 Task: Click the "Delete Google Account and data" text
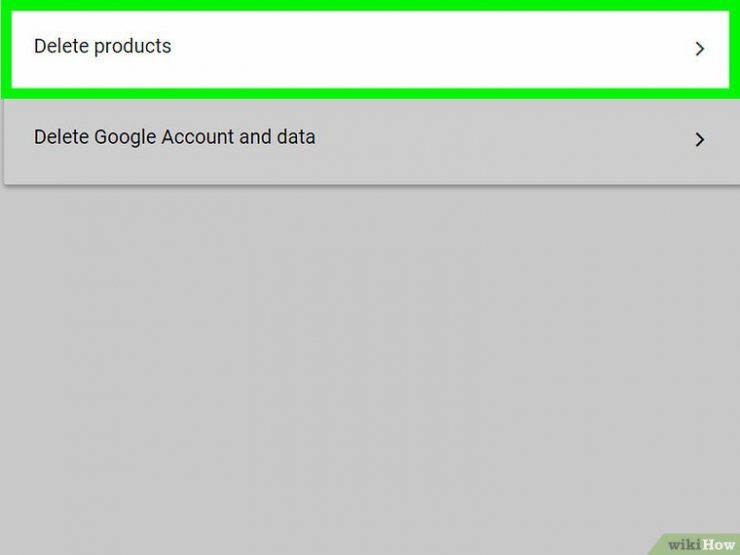pos(174,137)
